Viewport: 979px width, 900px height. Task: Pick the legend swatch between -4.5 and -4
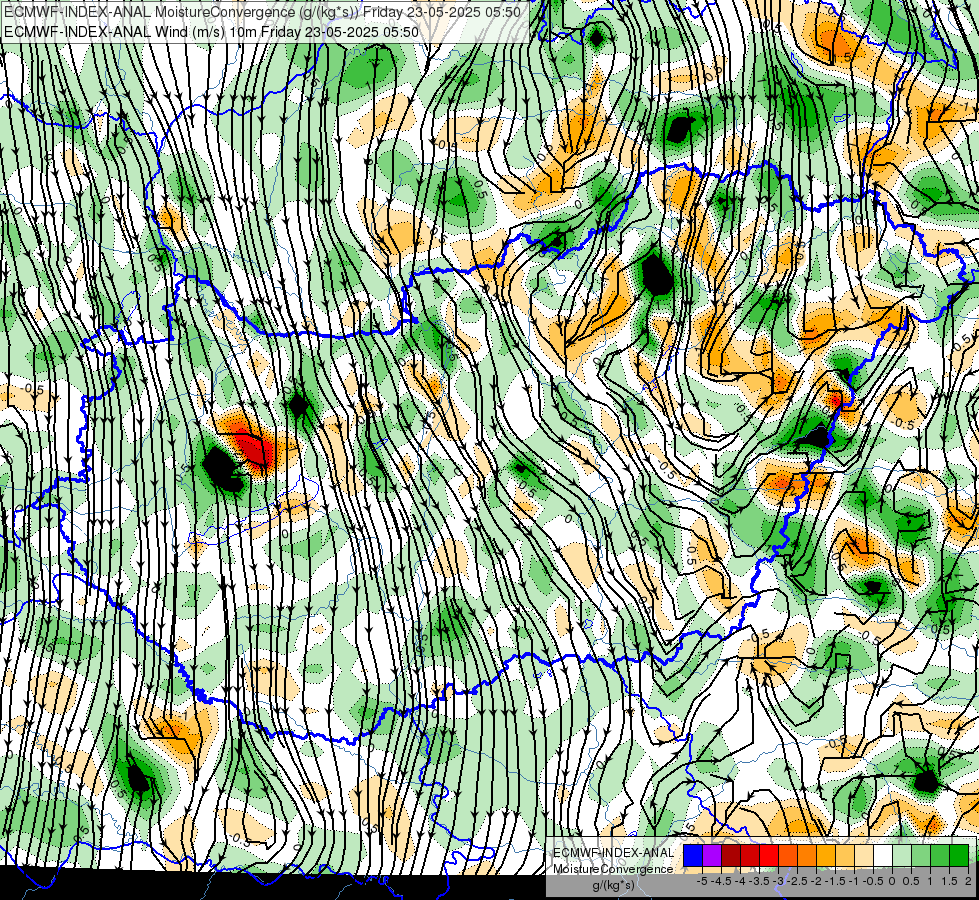[x=731, y=856]
